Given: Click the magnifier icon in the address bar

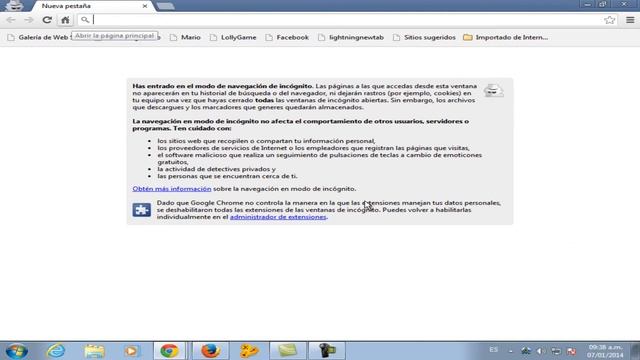Looking at the screenshot, I should [85, 20].
